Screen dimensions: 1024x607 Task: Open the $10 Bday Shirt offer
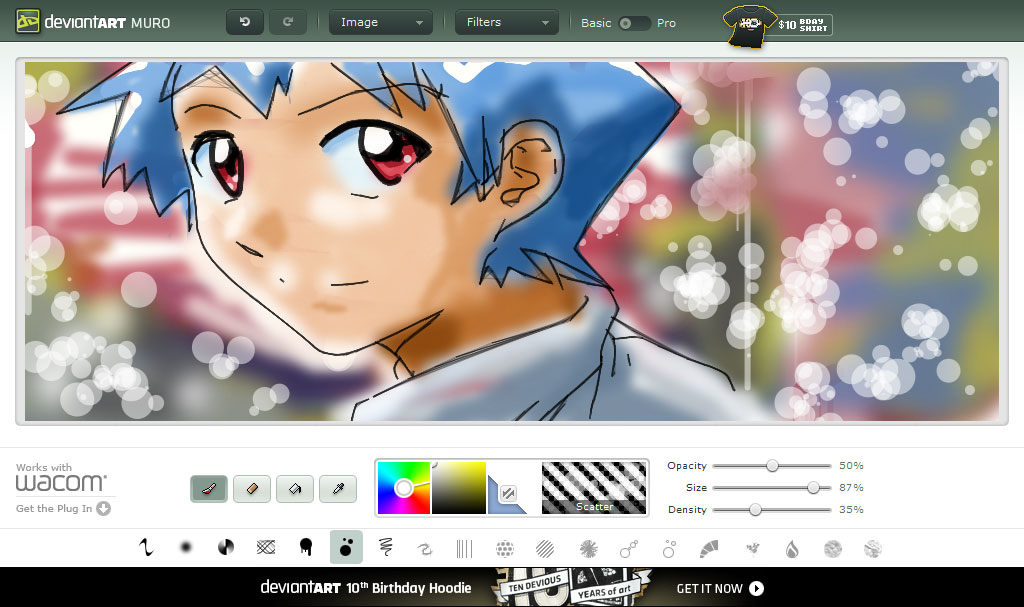[777, 25]
